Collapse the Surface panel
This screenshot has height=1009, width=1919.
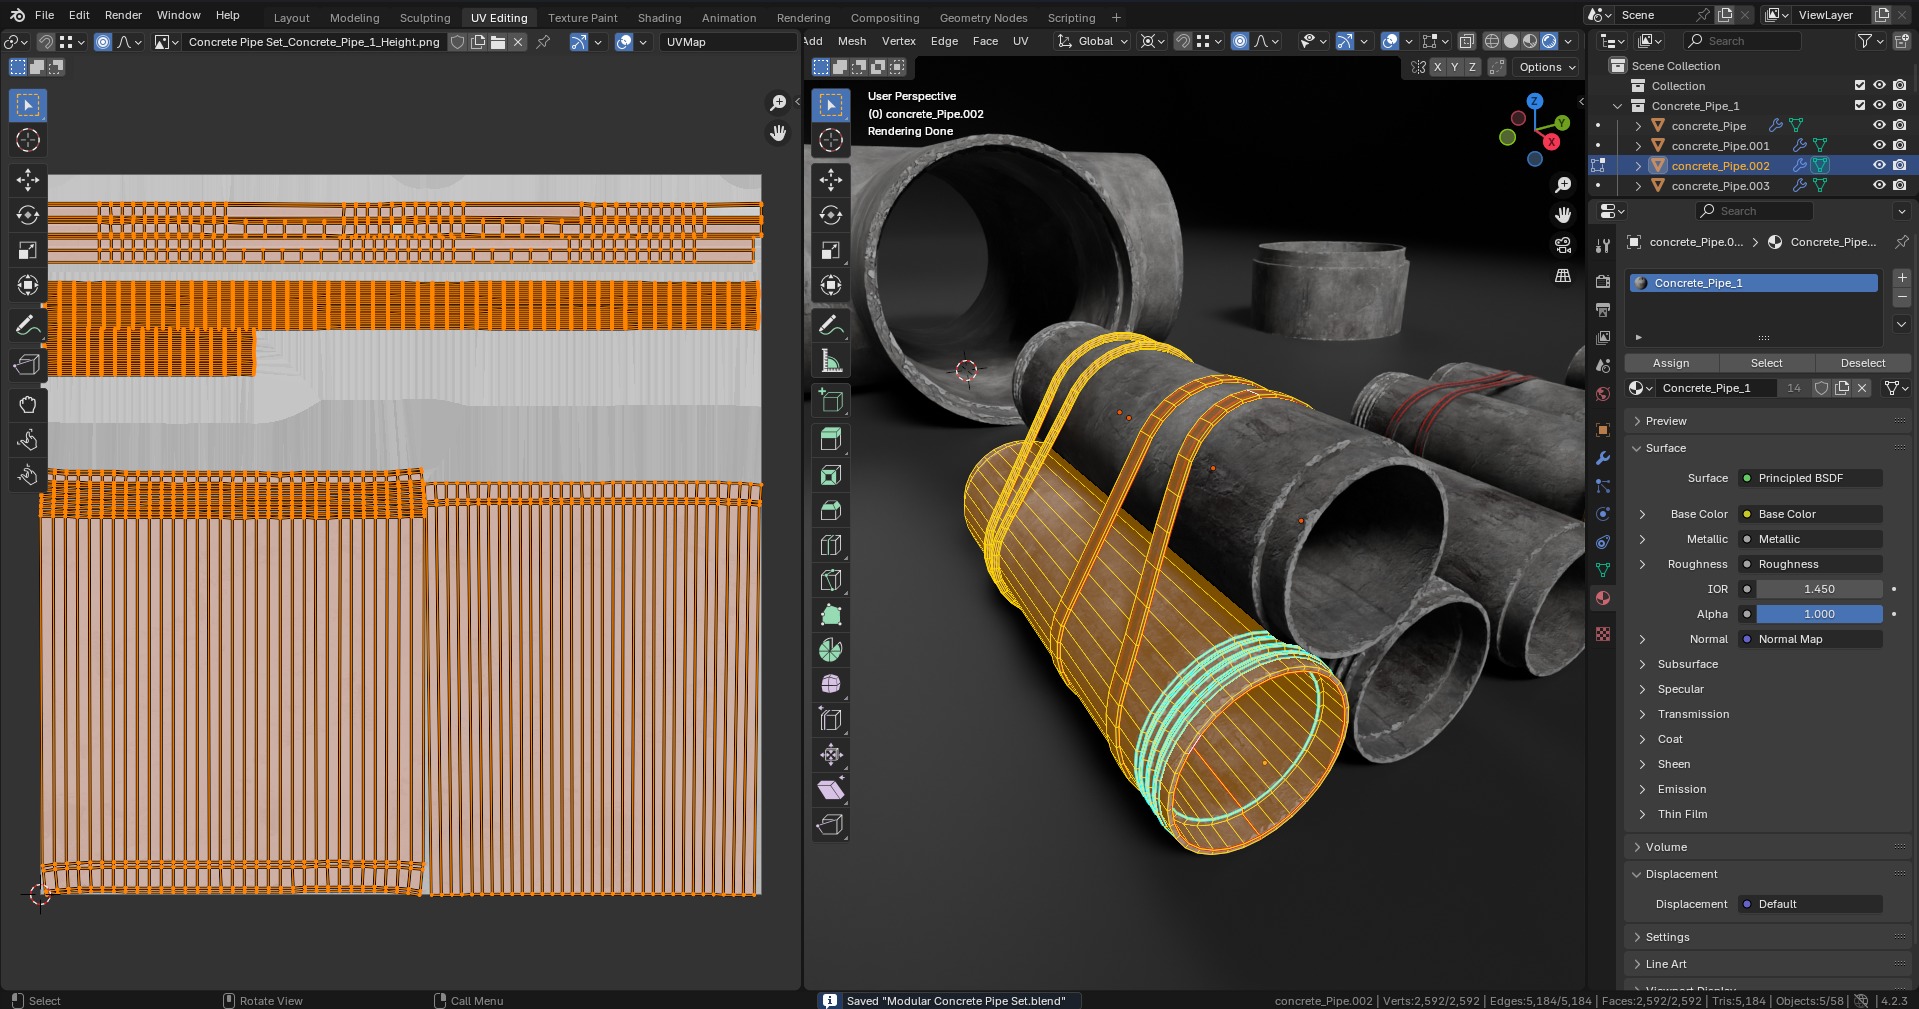1666,448
